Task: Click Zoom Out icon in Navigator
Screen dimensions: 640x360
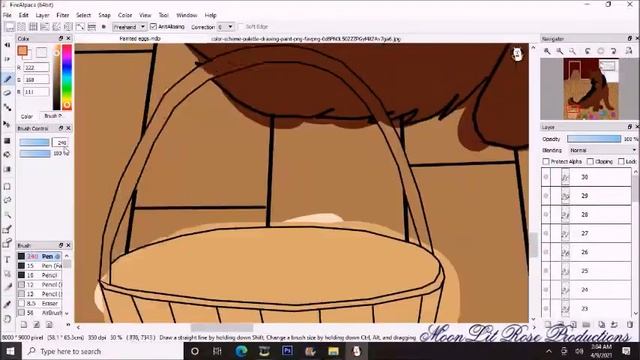Action: 560,51
